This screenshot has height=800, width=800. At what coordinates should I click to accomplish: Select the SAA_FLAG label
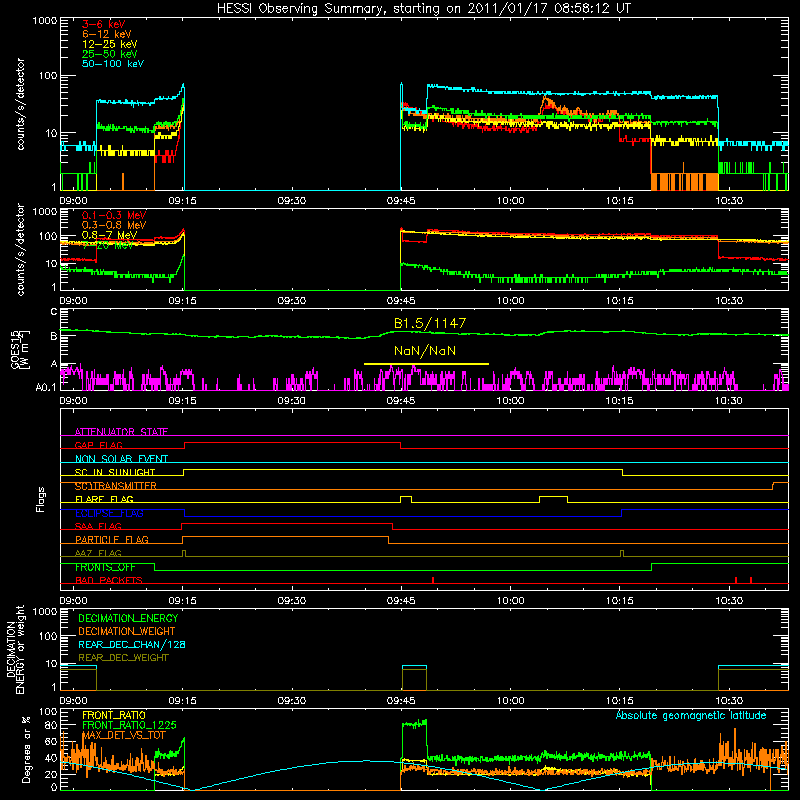98,526
